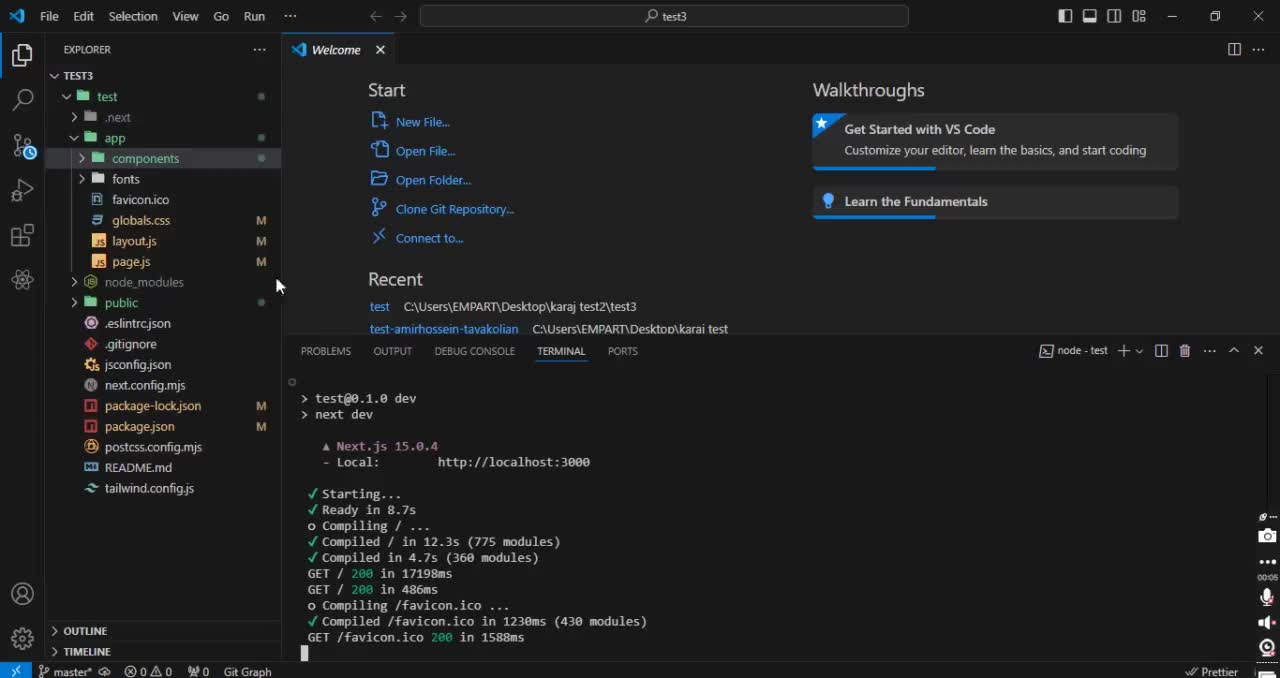Click the Clone Git Repository link
Viewport: 1280px width, 678px height.
pos(454,209)
